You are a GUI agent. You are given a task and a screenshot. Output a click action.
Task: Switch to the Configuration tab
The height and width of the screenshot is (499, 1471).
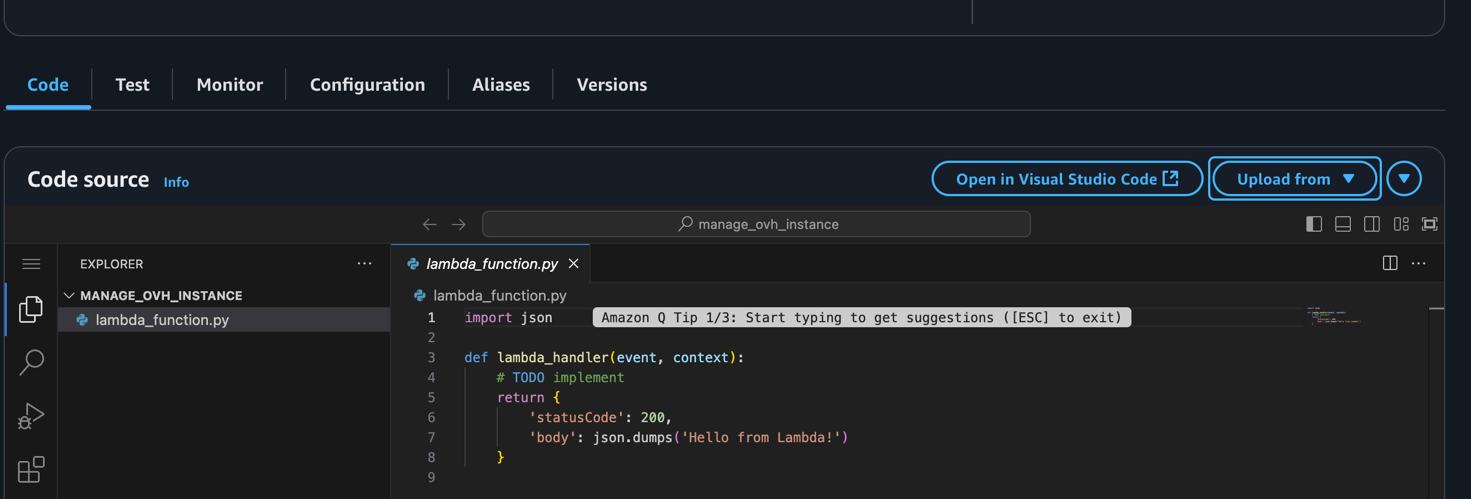pos(367,85)
